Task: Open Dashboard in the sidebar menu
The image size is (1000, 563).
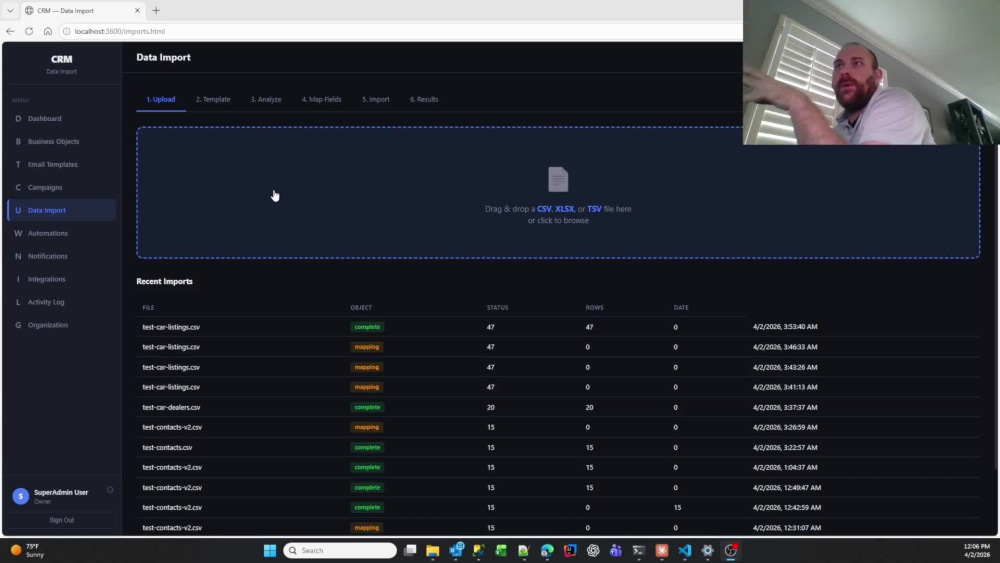Action: point(61,119)
